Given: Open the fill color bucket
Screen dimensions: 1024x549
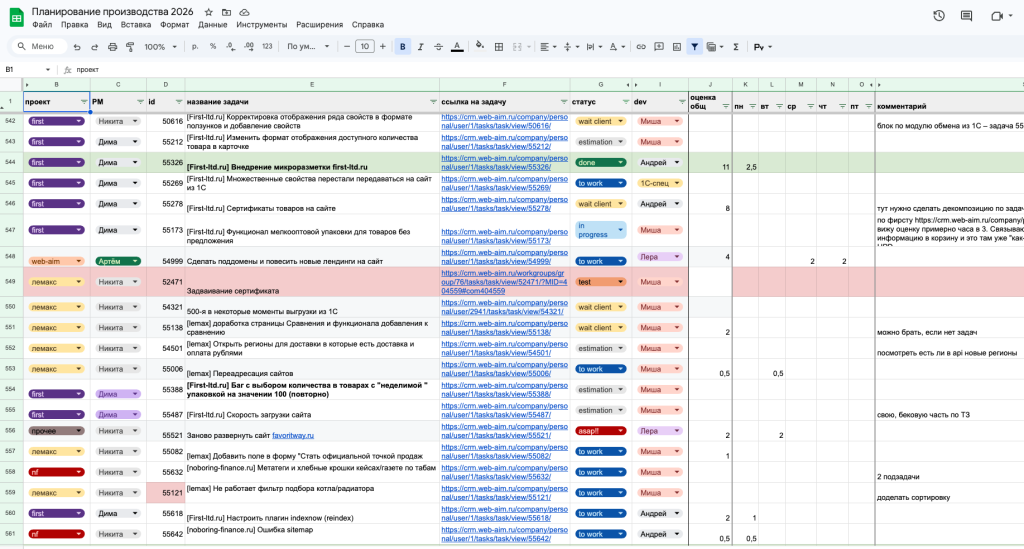Looking at the screenshot, I should (480, 46).
